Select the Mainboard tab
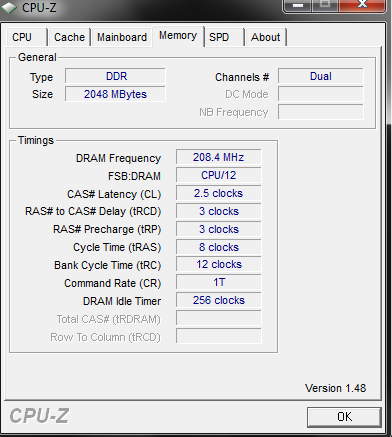Screen dimensions: 392x437 122,37
